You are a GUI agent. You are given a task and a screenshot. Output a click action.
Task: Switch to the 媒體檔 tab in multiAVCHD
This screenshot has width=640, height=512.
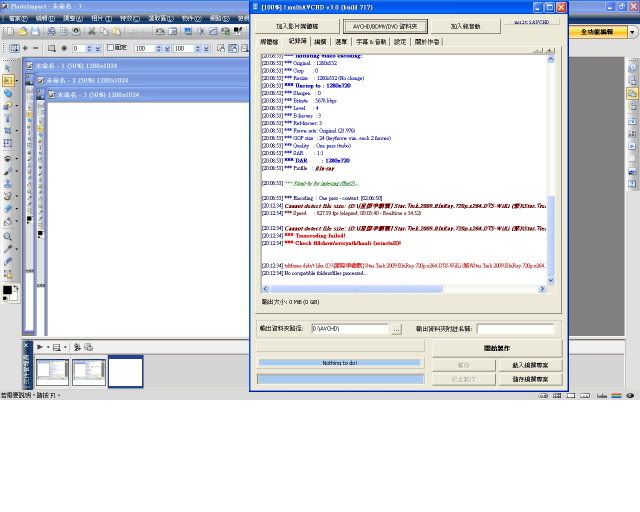269,42
